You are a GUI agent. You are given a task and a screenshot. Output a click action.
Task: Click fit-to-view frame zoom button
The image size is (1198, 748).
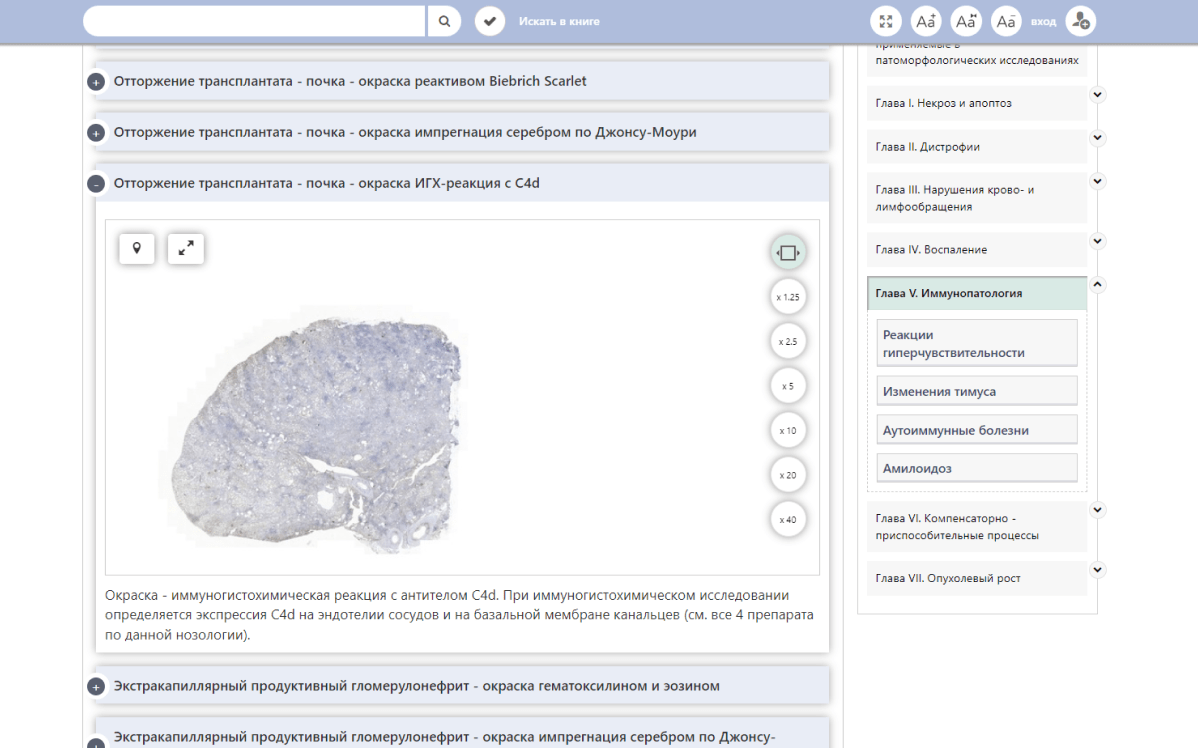coord(788,253)
